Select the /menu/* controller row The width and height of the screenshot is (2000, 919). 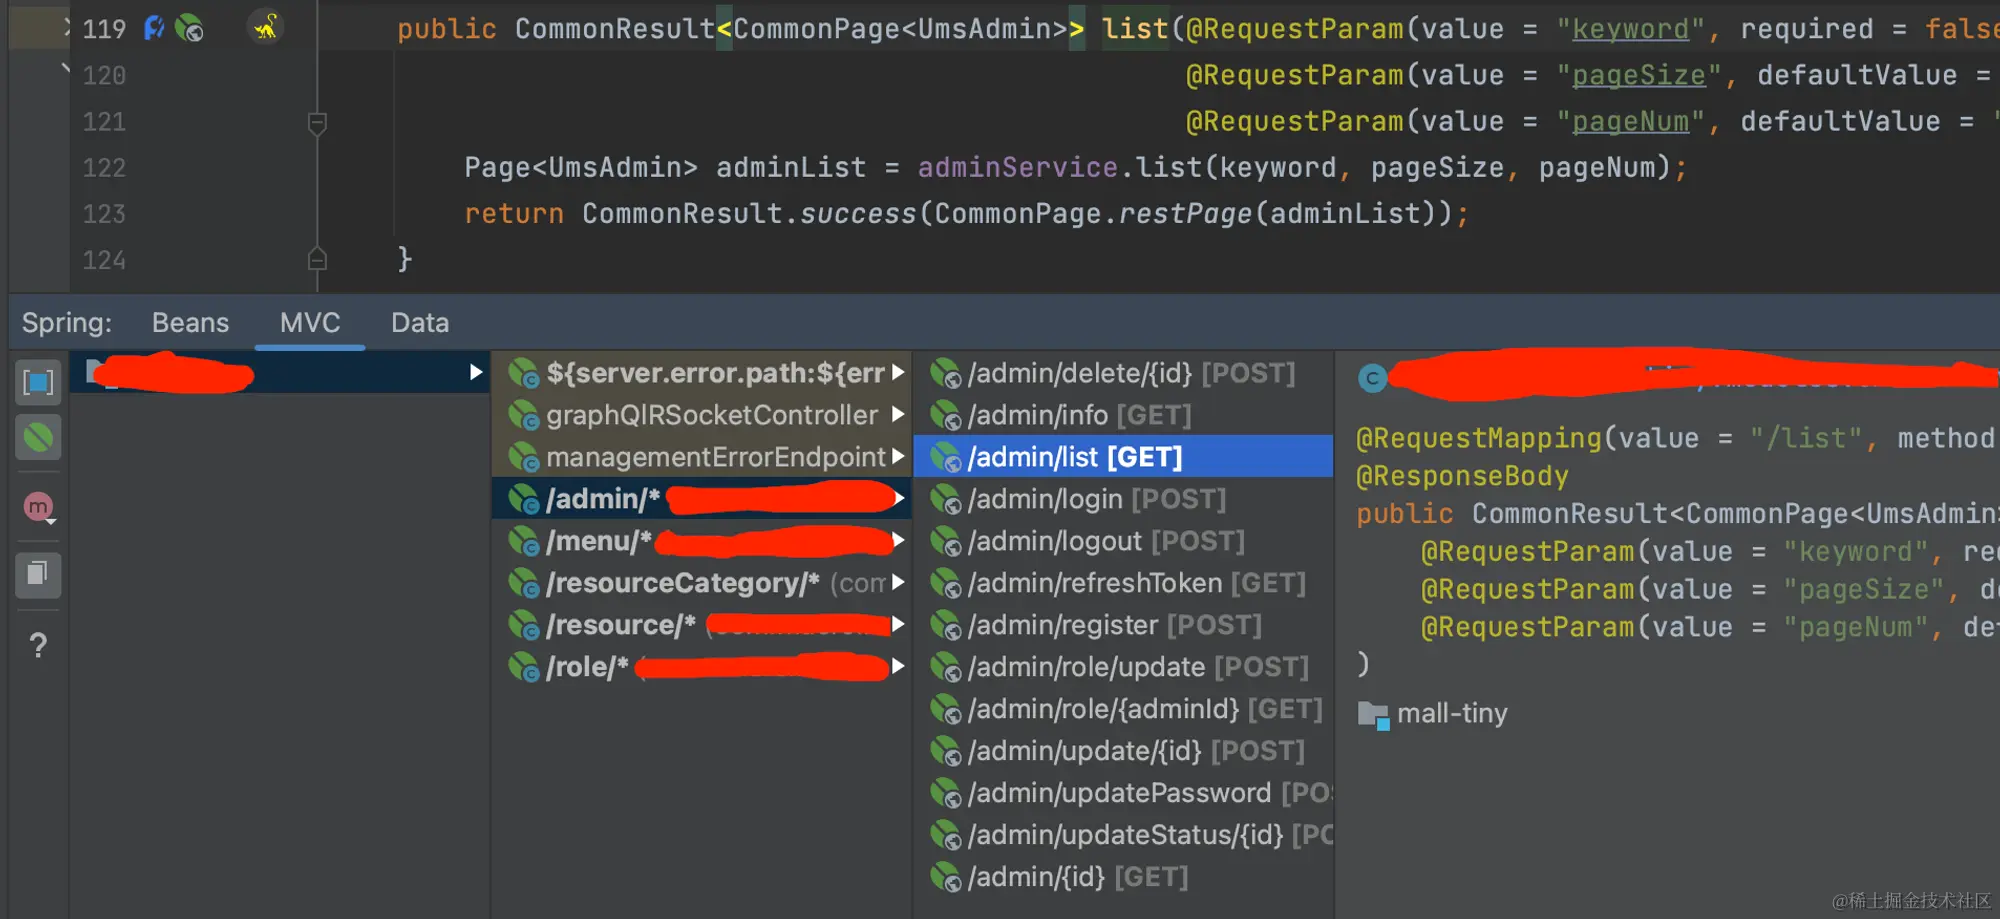click(702, 541)
